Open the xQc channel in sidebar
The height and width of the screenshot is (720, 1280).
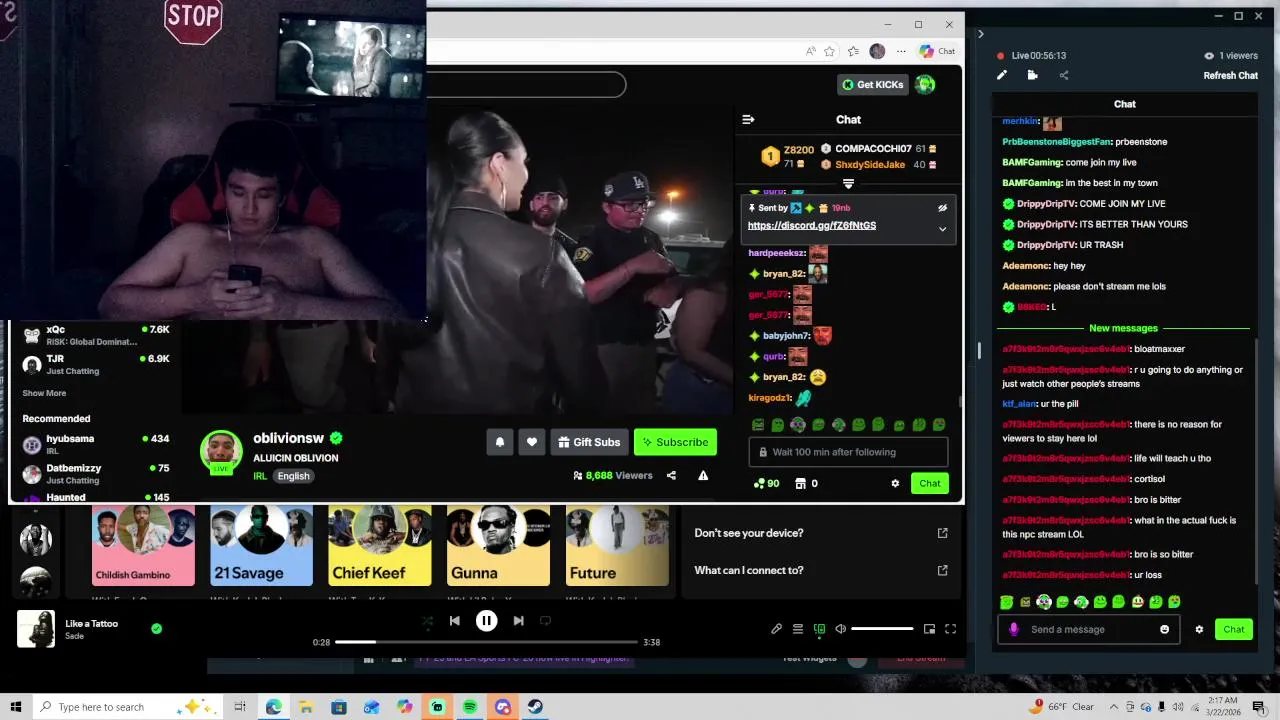coord(95,335)
